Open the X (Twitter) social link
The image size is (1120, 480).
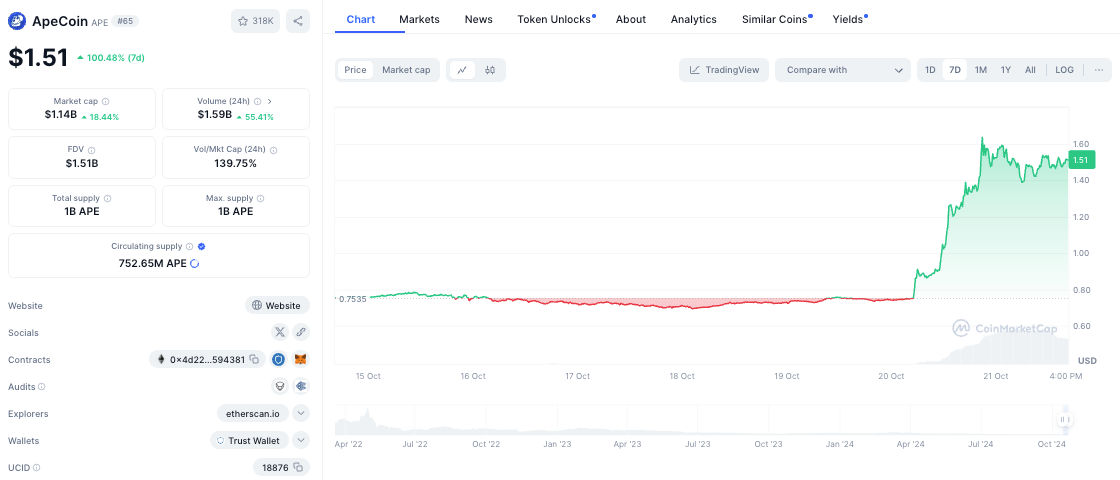coord(280,332)
